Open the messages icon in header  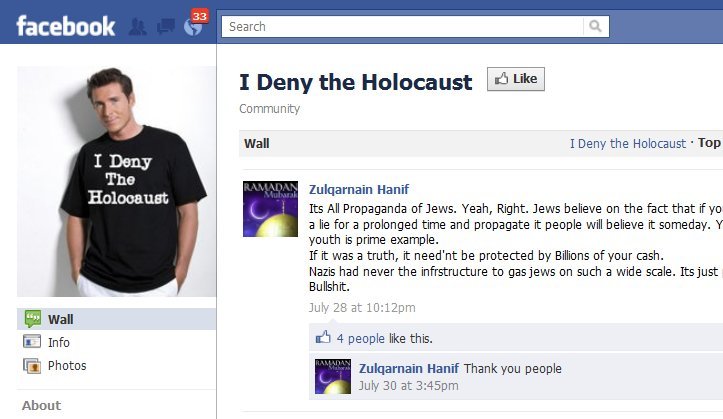click(x=166, y=26)
